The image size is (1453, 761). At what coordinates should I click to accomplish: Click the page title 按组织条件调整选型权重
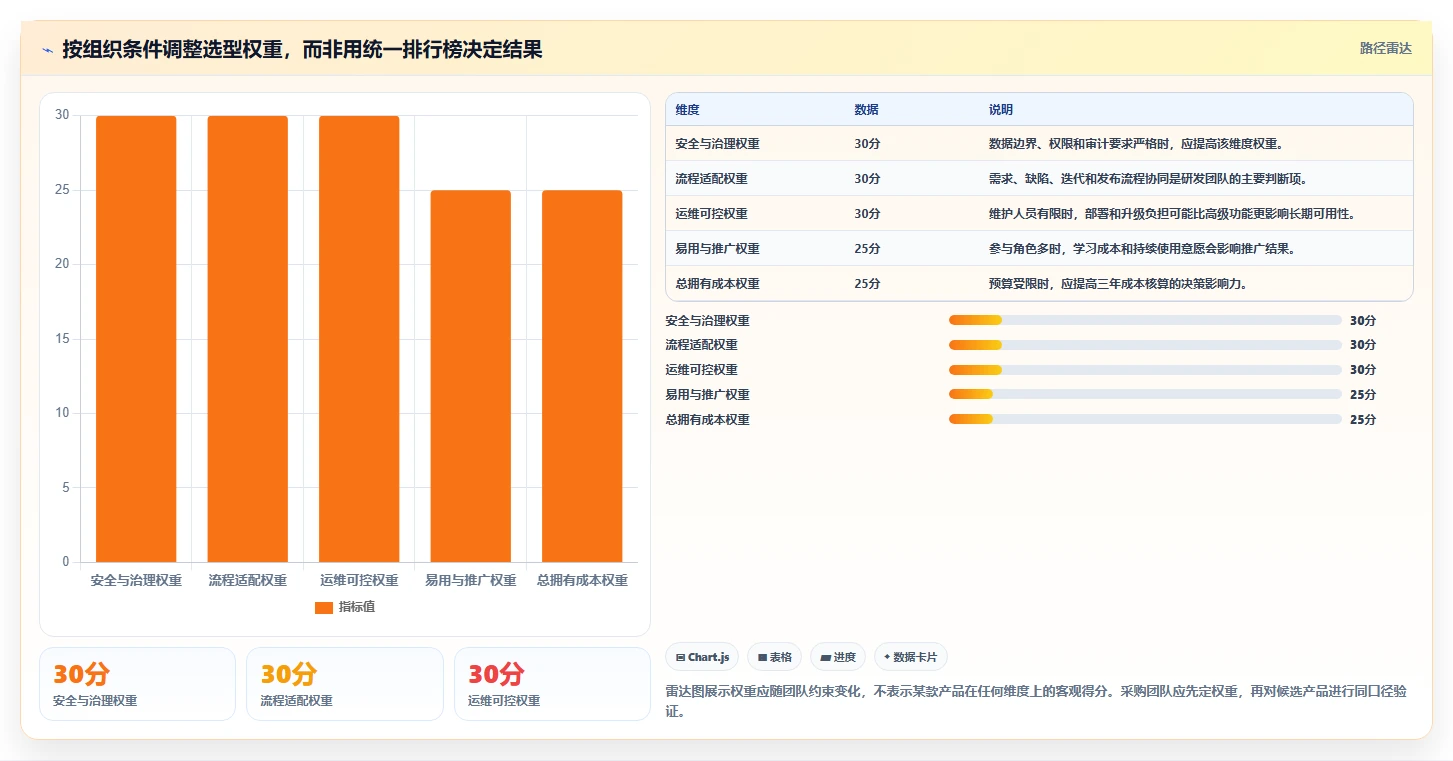pos(302,49)
